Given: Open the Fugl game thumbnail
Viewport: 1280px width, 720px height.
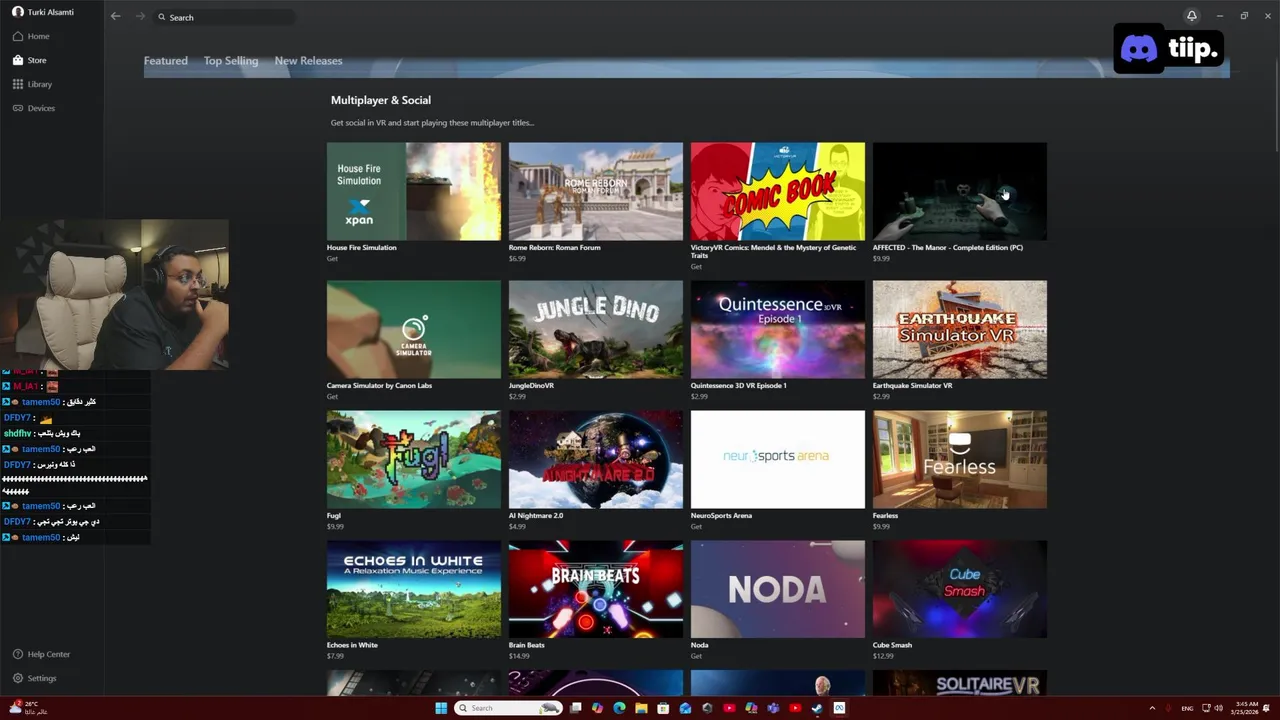Looking at the screenshot, I should pos(414,459).
